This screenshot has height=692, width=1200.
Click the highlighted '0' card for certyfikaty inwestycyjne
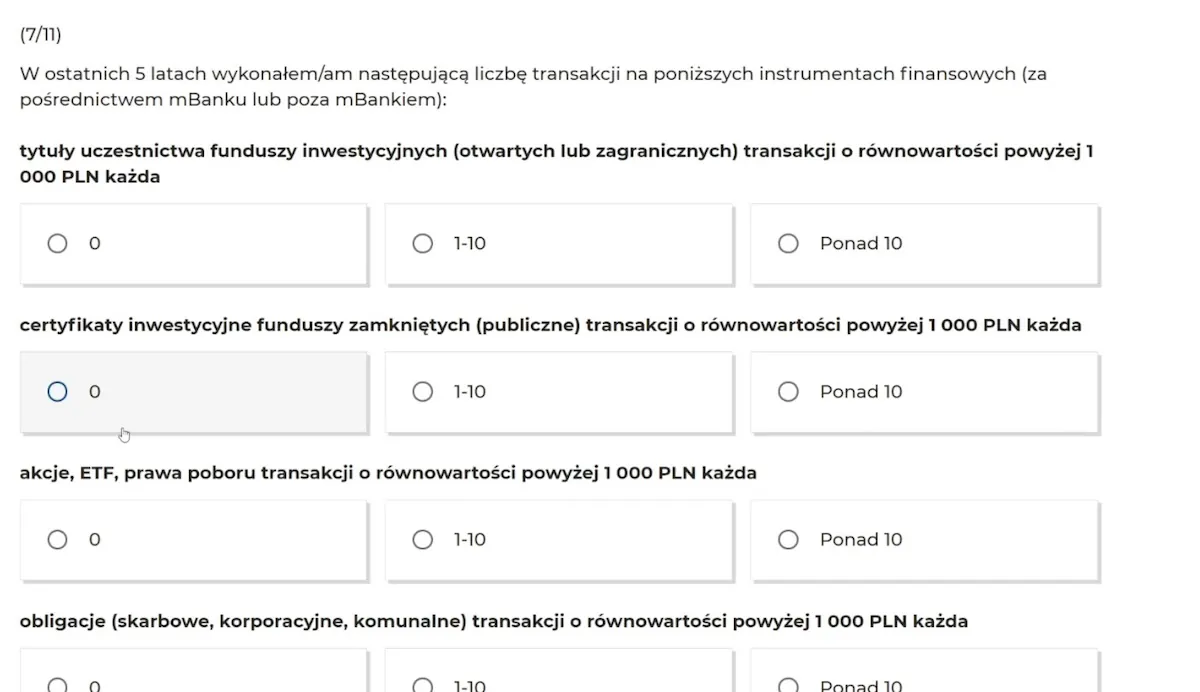[193, 391]
